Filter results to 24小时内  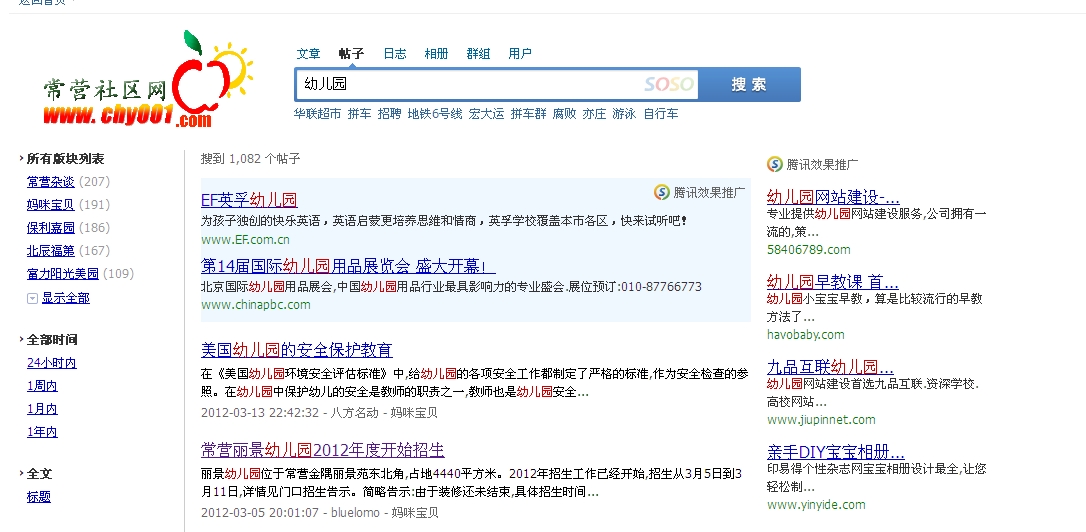[52, 363]
